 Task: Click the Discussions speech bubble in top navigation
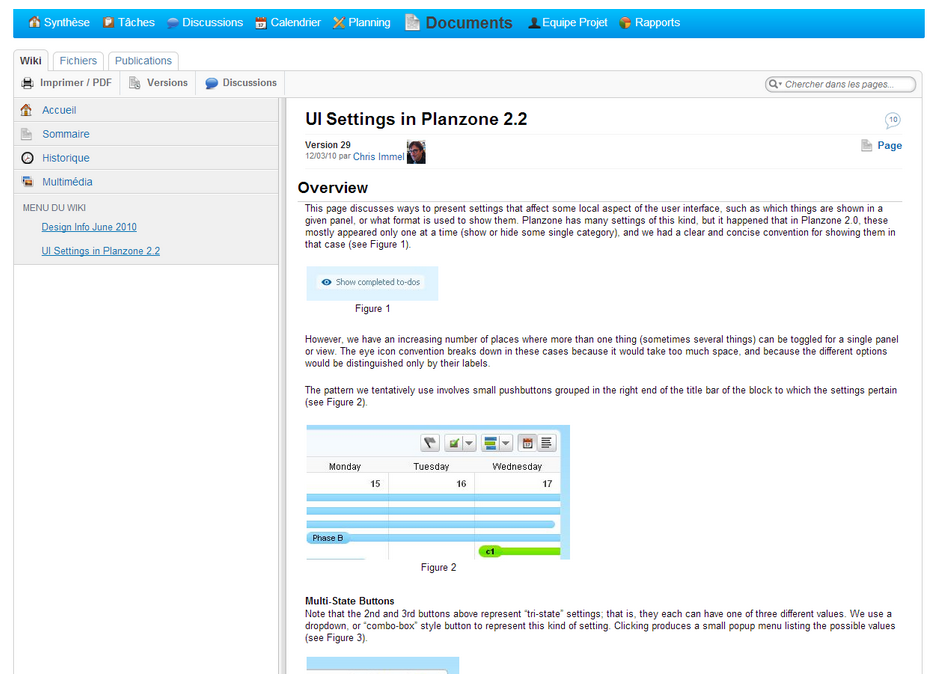point(173,23)
